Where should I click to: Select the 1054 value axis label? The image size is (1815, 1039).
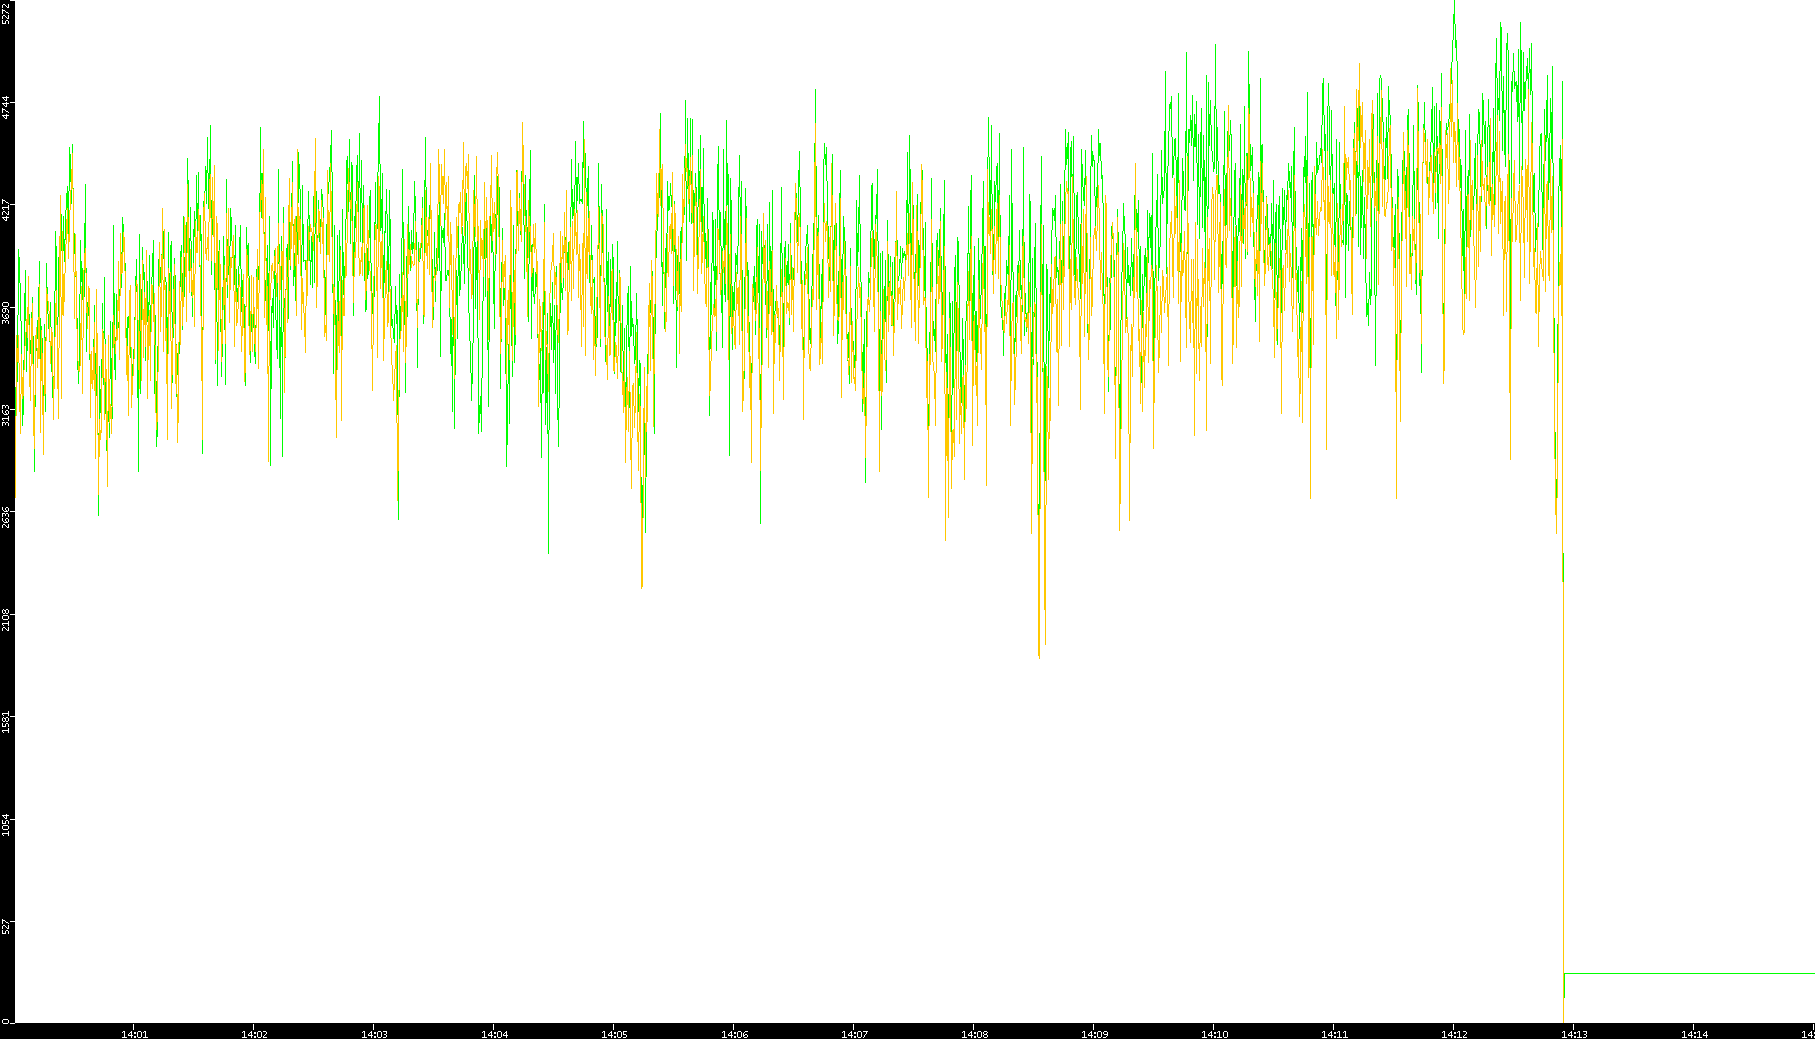(6, 825)
